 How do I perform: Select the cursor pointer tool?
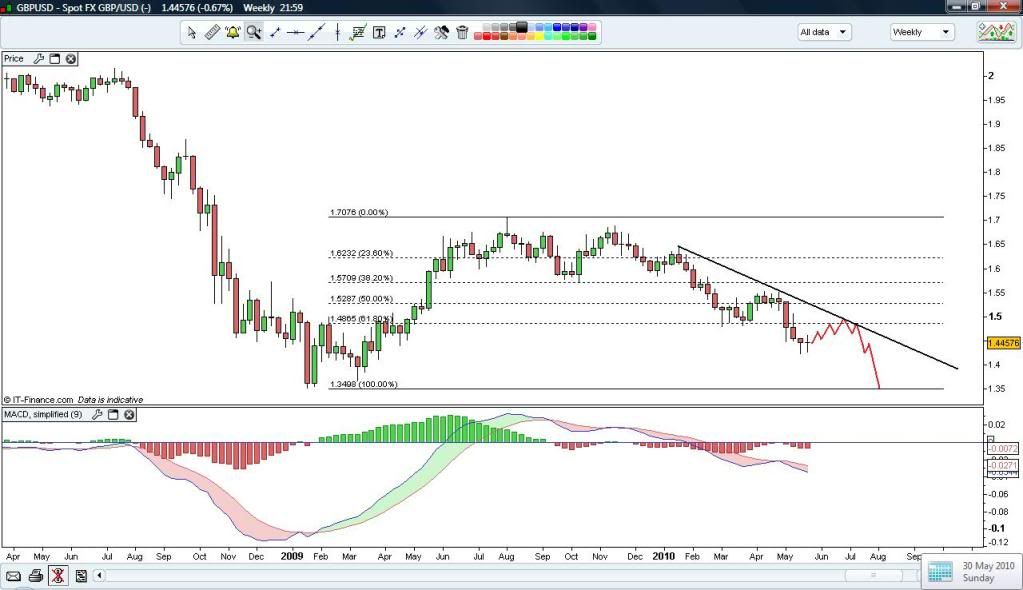pyautogui.click(x=191, y=32)
